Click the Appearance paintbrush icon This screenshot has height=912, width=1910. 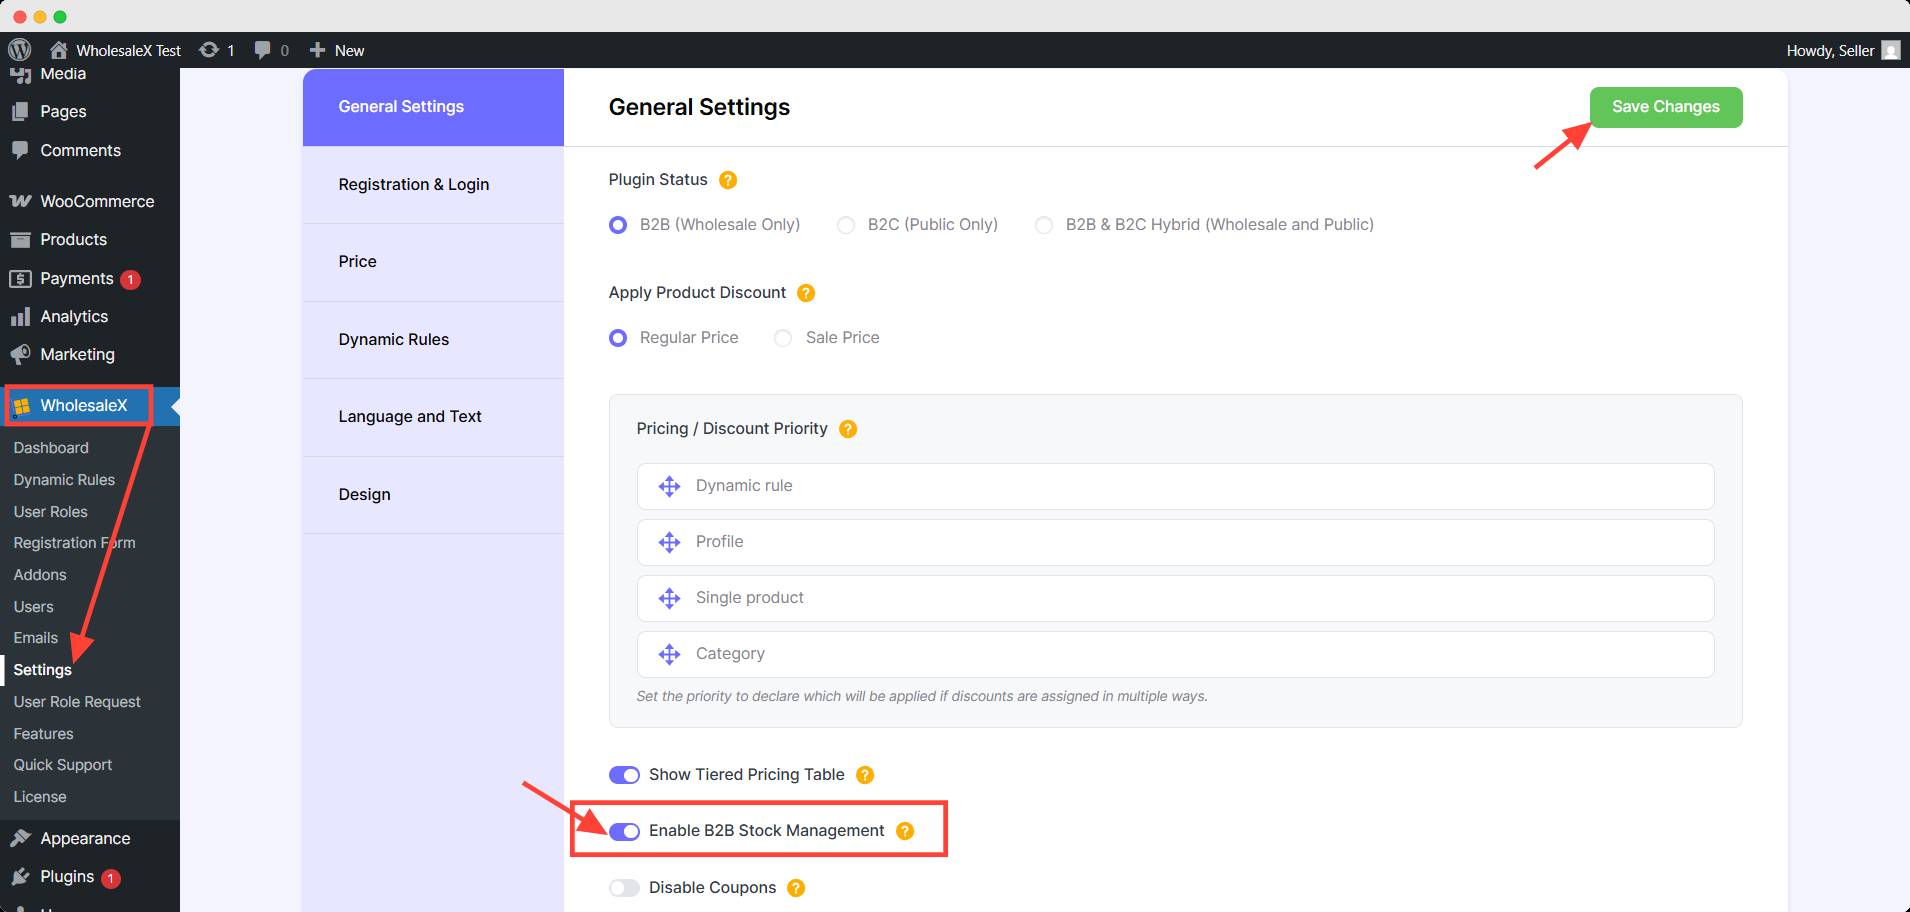[20, 839]
